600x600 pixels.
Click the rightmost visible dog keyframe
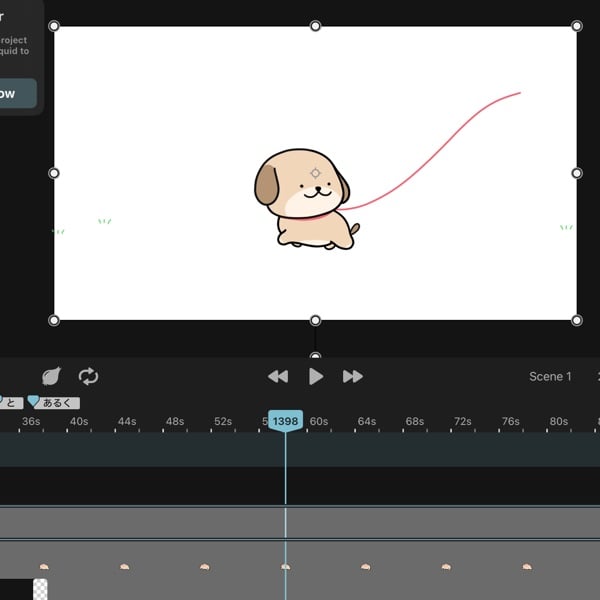click(527, 567)
